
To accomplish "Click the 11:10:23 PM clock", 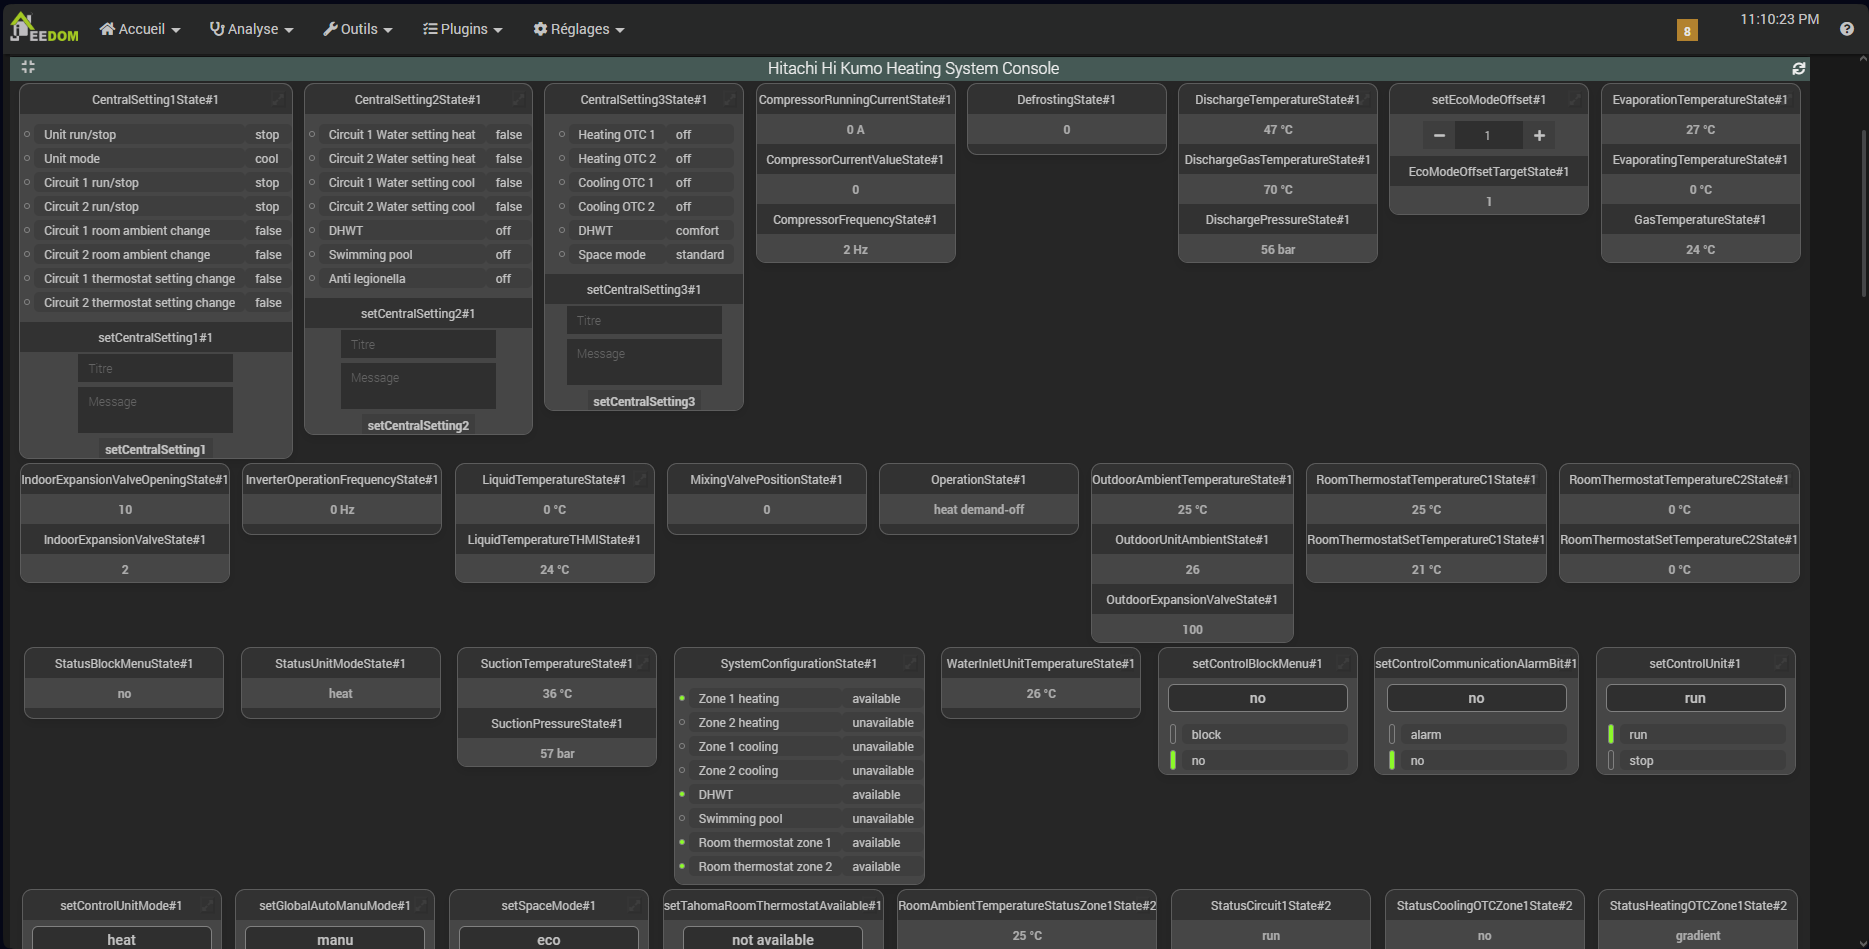I will 1780,19.
